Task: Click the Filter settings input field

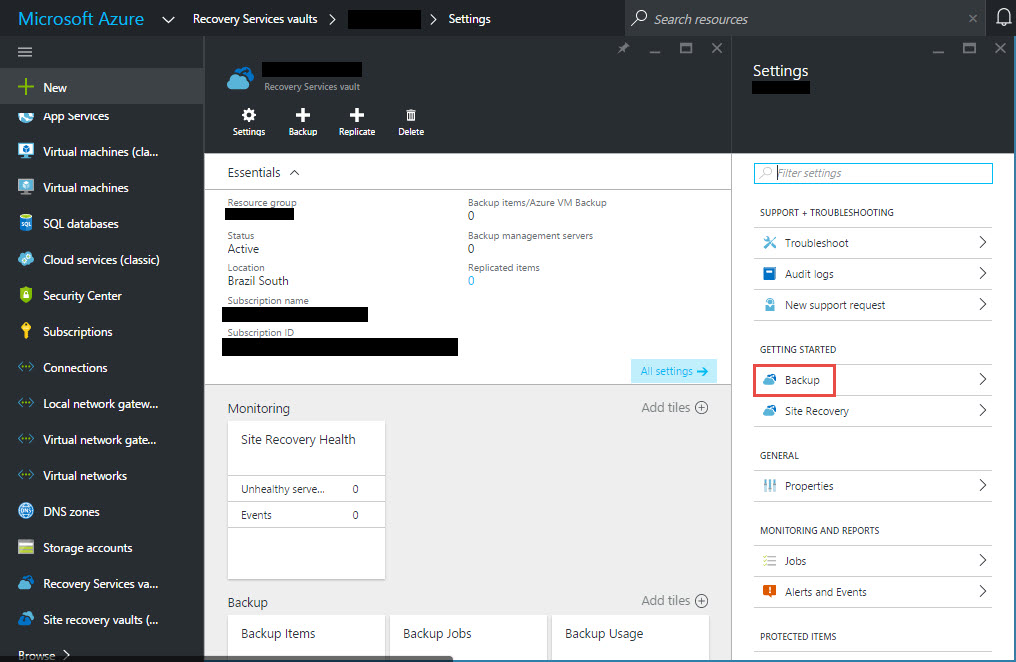Action: pos(872,173)
